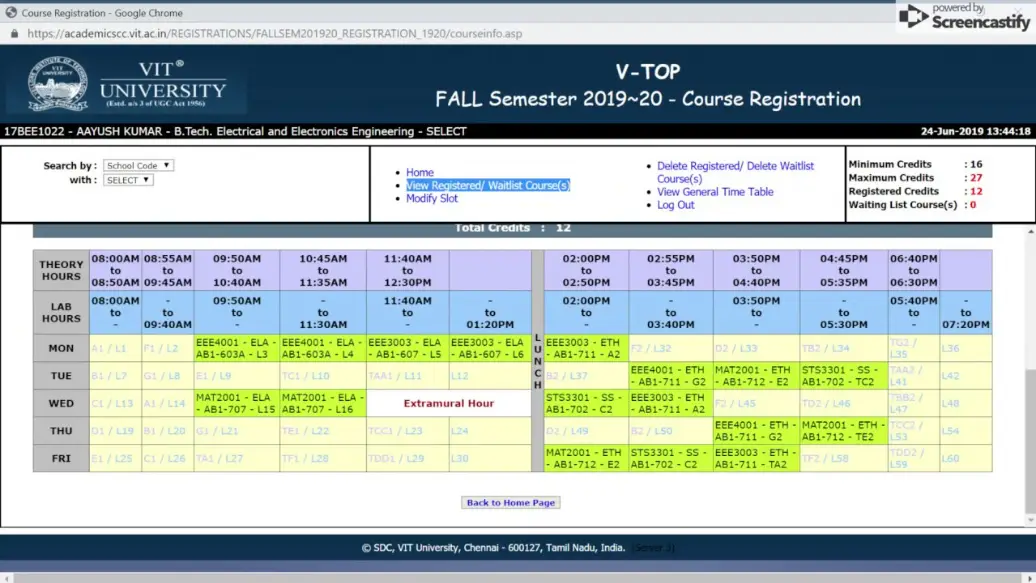Click the Minimum Credits value 16

(976, 164)
